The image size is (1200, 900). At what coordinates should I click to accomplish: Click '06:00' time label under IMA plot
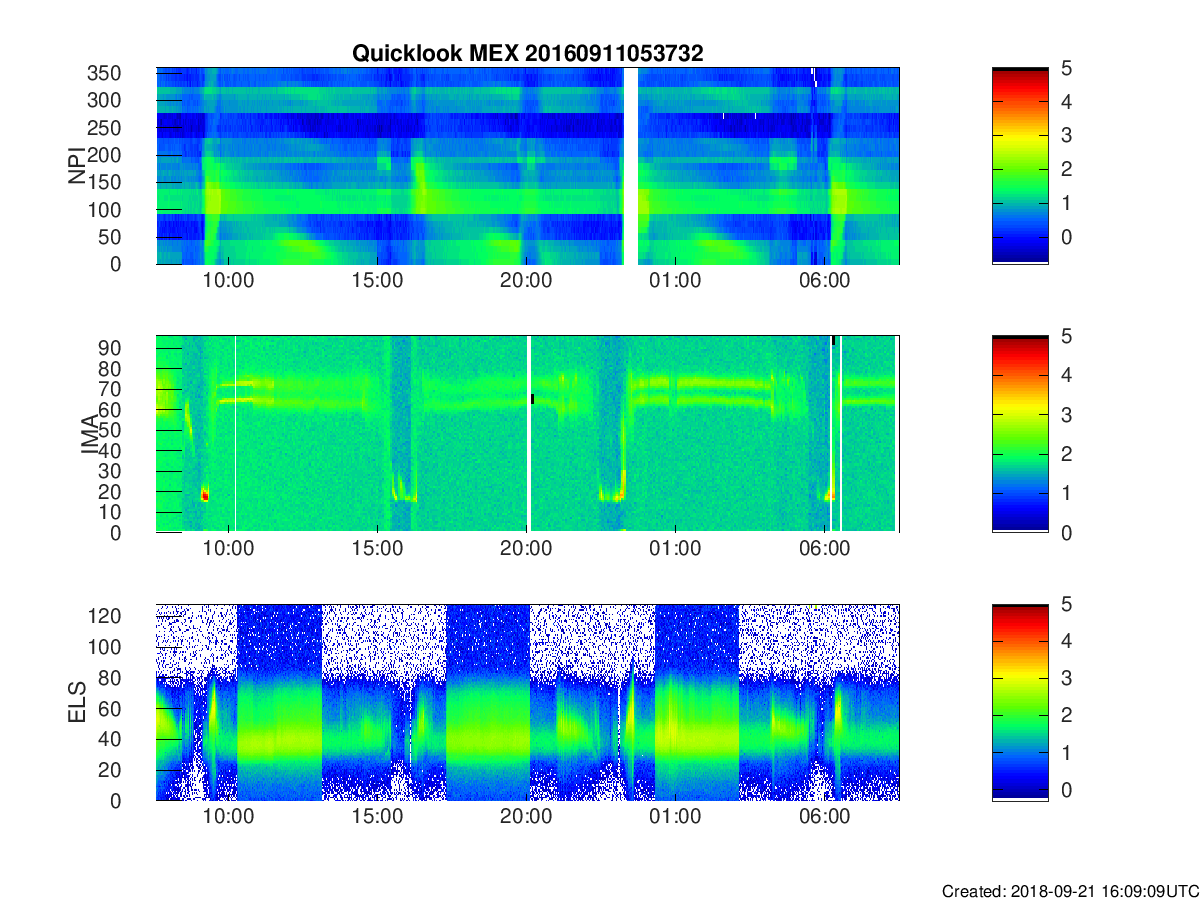click(824, 550)
